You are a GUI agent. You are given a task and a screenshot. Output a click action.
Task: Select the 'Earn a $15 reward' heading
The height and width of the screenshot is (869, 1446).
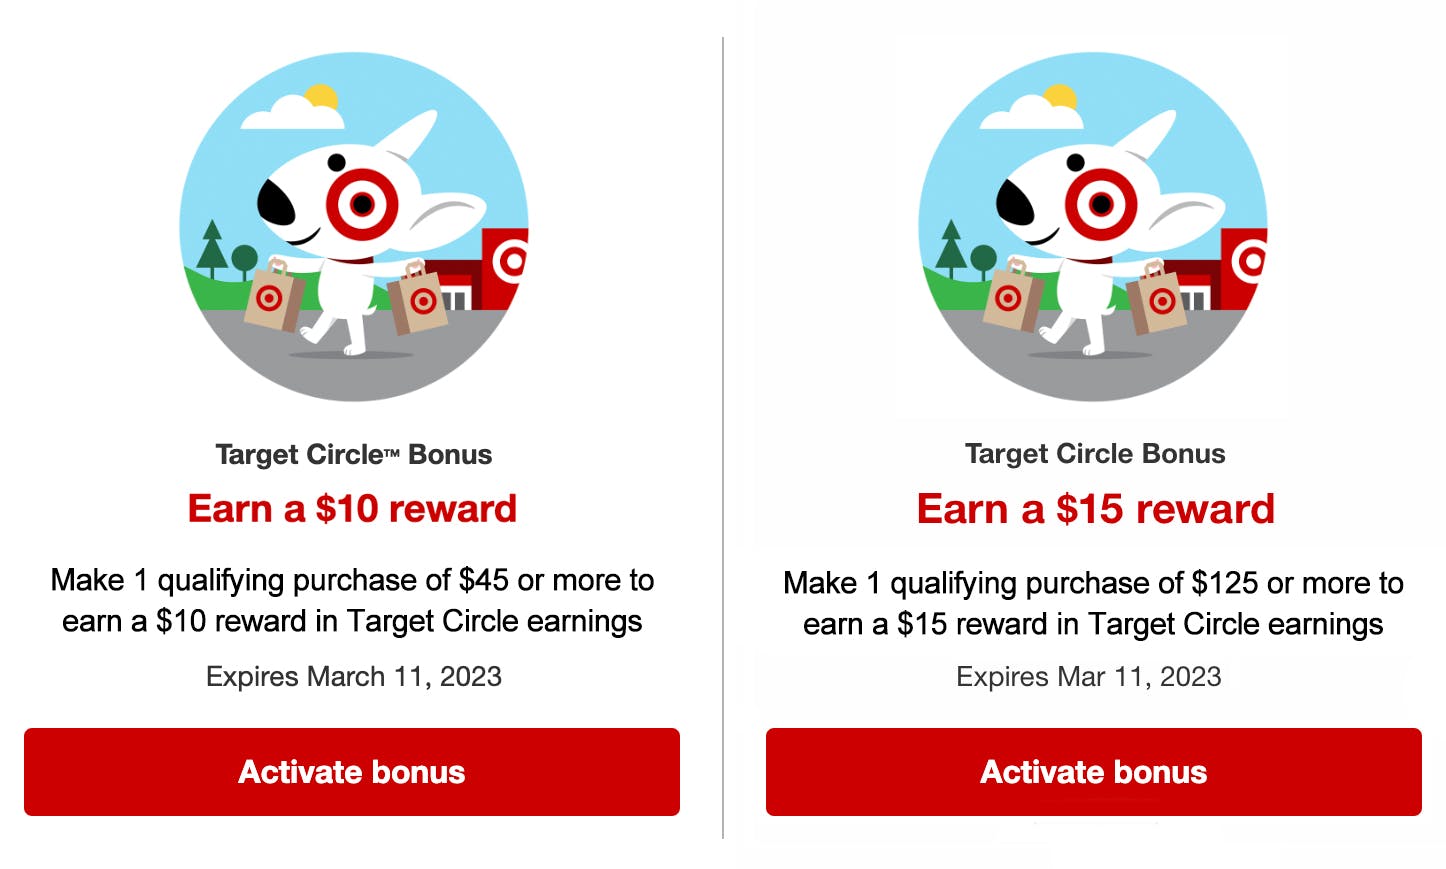1095,508
